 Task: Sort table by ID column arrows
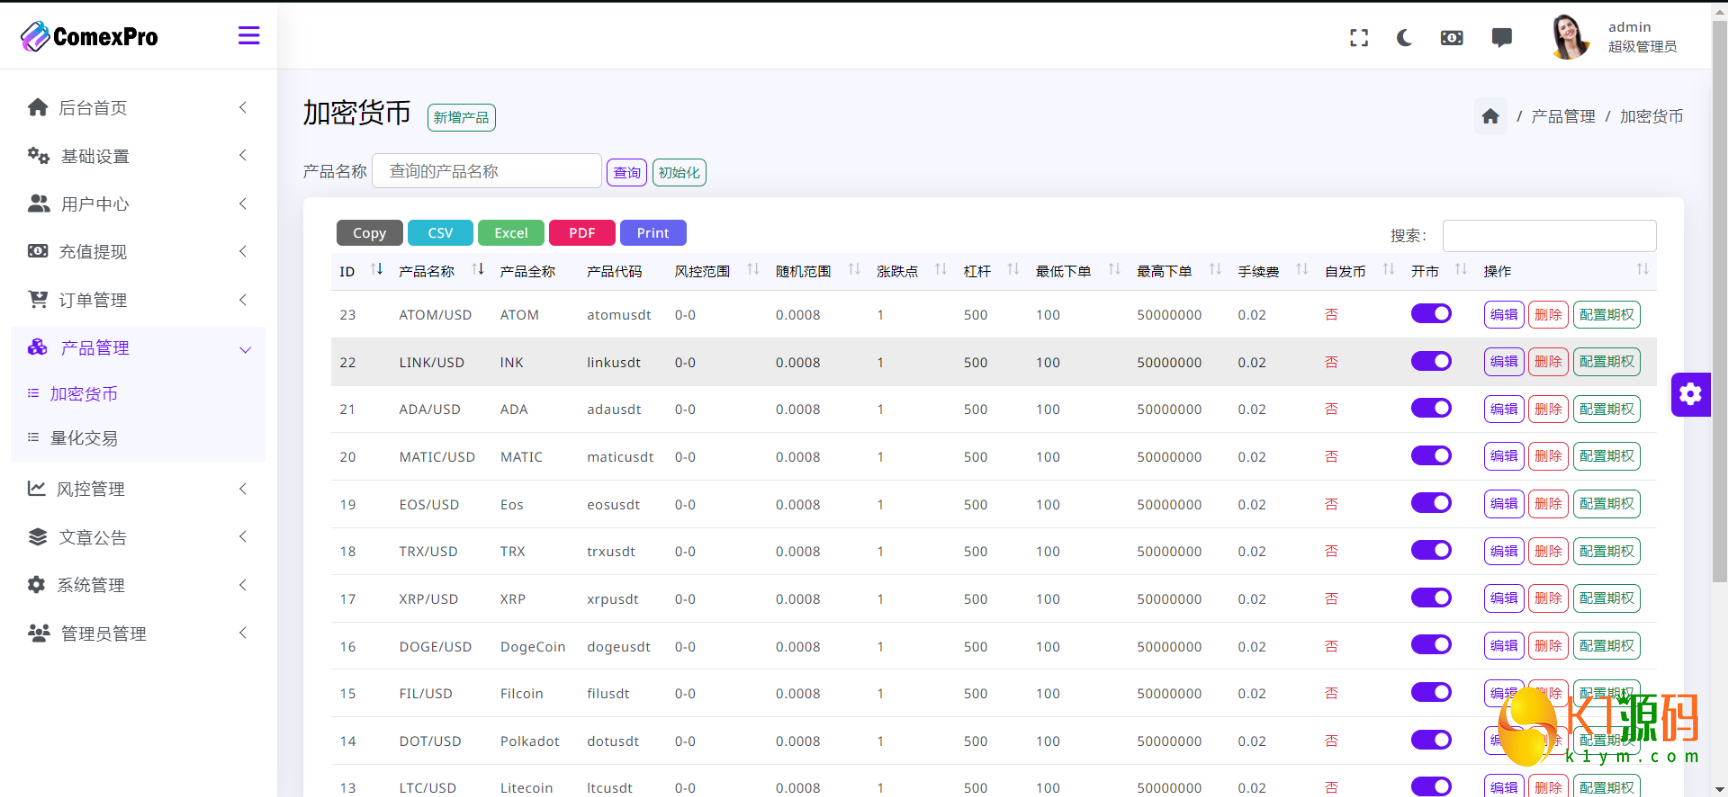click(376, 270)
